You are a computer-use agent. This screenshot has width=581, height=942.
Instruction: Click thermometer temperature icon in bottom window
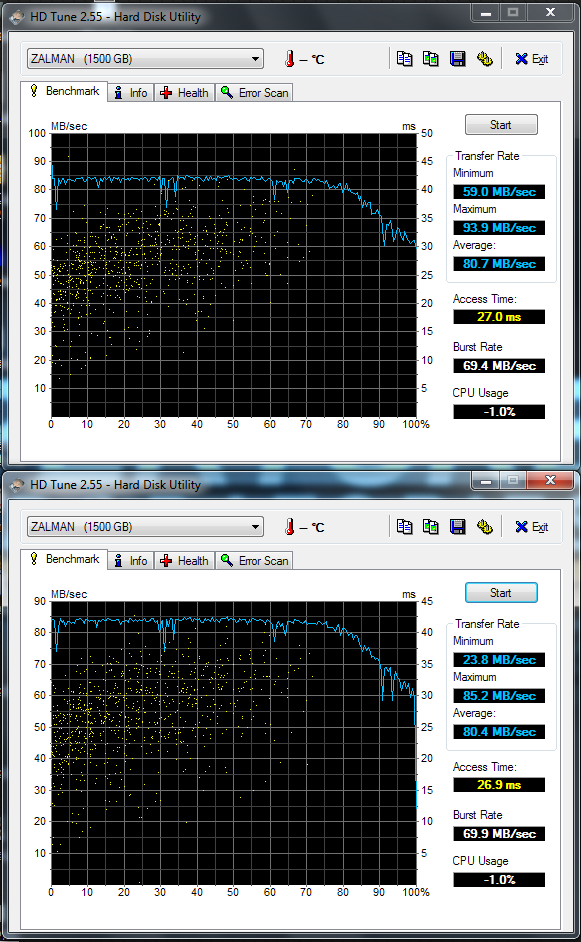pyautogui.click(x=290, y=527)
